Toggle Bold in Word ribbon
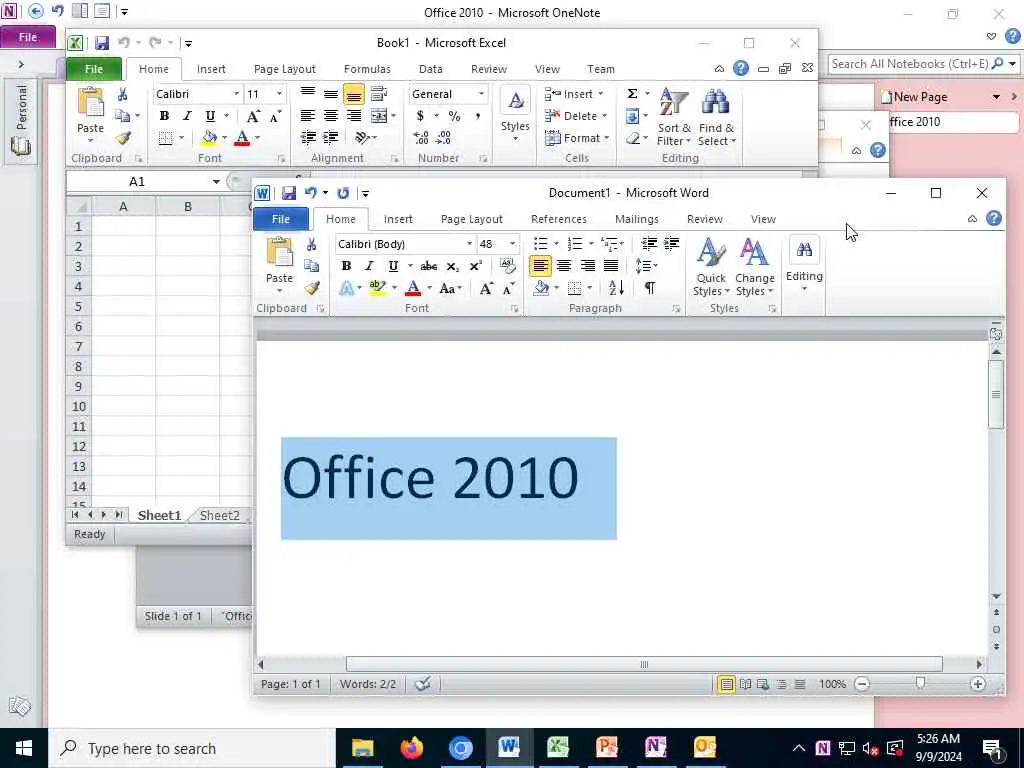1024x768 pixels. (346, 266)
